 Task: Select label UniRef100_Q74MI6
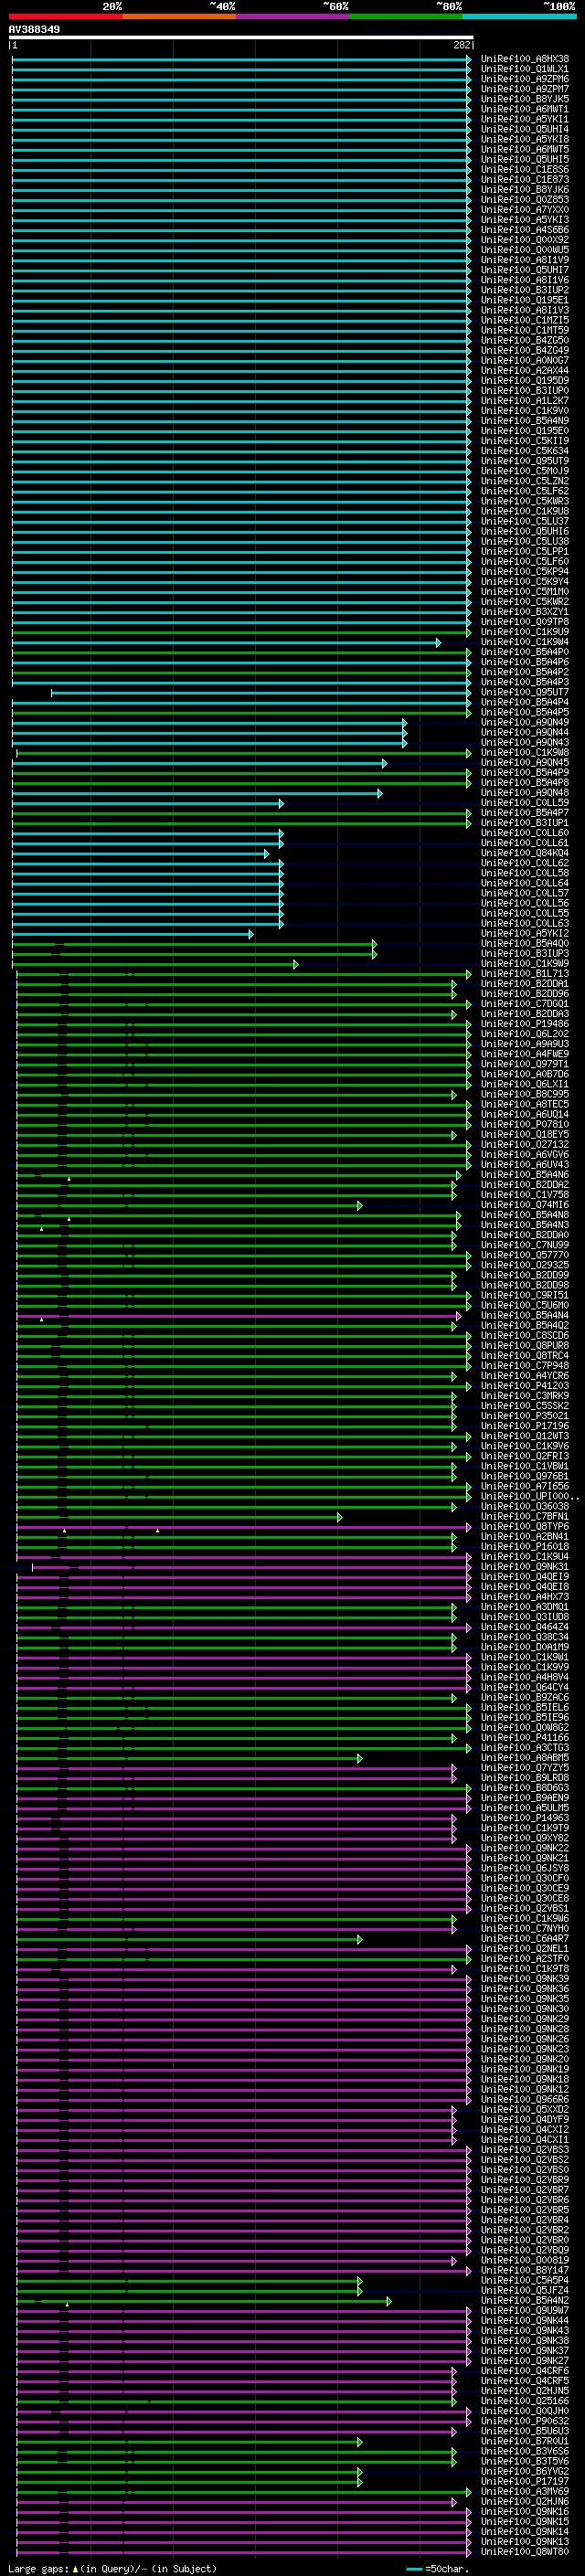[524, 1204]
